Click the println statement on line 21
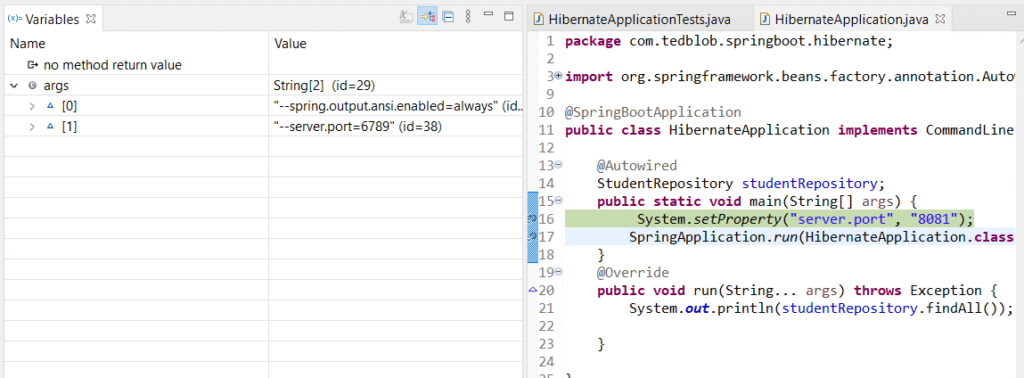The height and width of the screenshot is (378, 1024). pyautogui.click(x=821, y=308)
